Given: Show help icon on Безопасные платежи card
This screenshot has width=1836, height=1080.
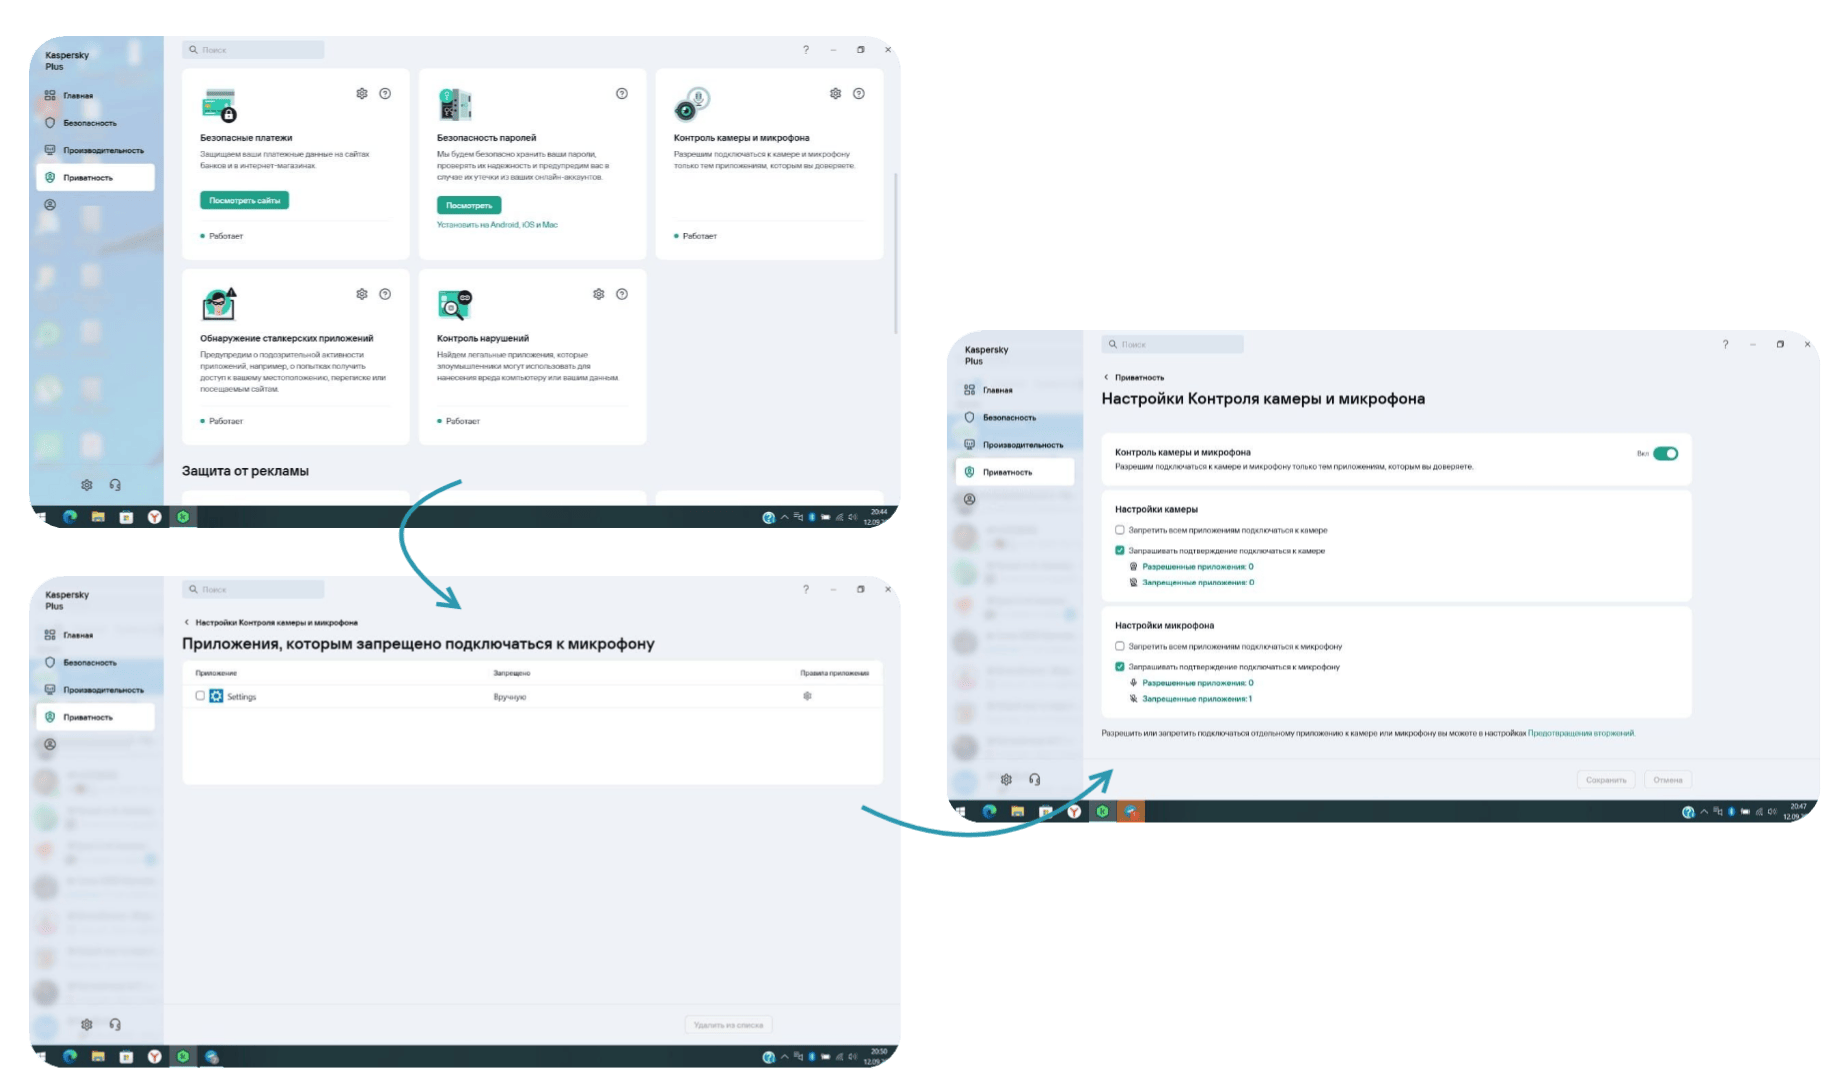Looking at the screenshot, I should click(x=385, y=94).
